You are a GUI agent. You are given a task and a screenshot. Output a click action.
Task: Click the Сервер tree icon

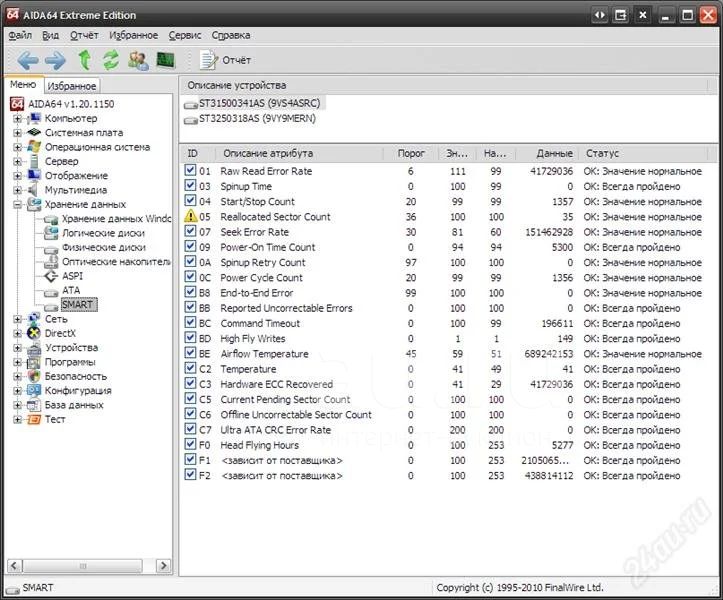pos(34,161)
